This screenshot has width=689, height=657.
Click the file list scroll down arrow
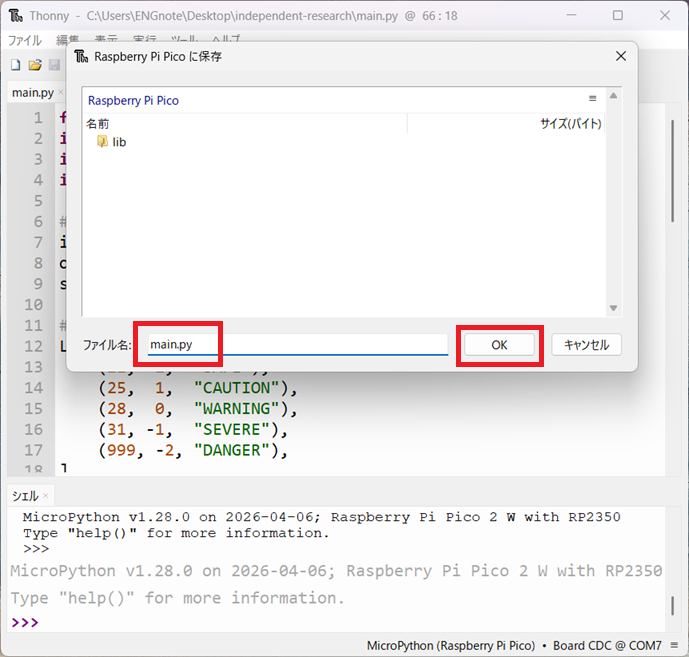coord(613,308)
